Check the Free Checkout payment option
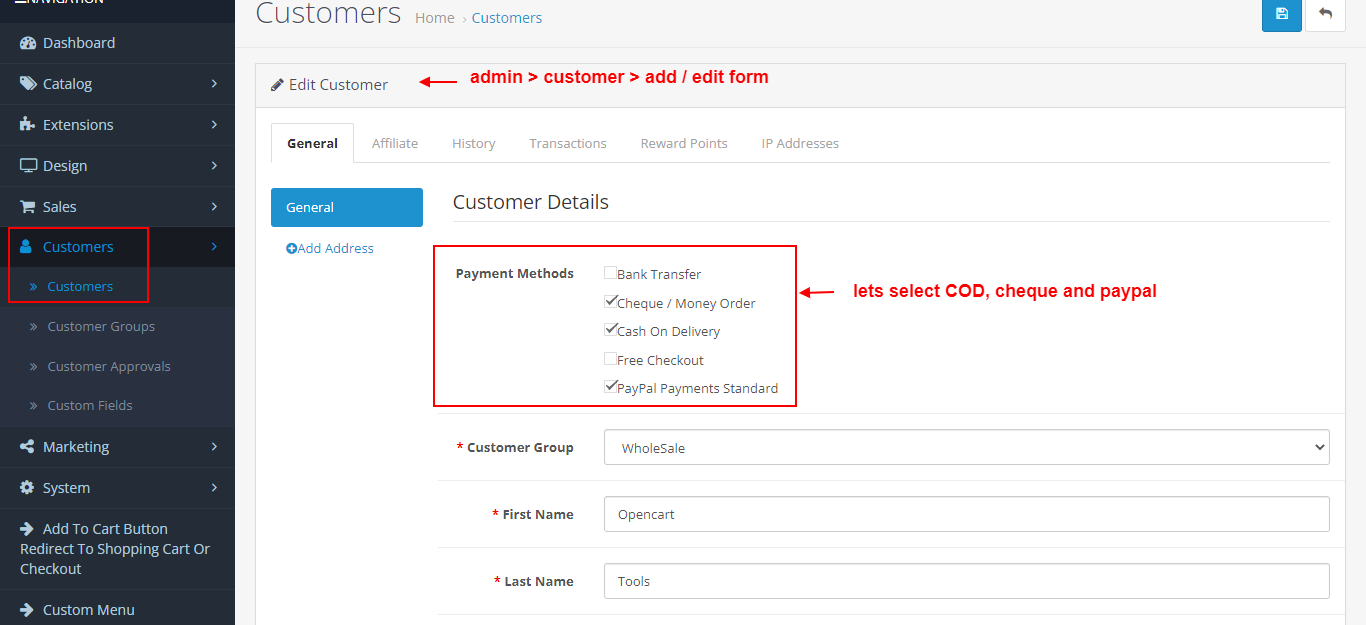1366x625 pixels. [610, 357]
